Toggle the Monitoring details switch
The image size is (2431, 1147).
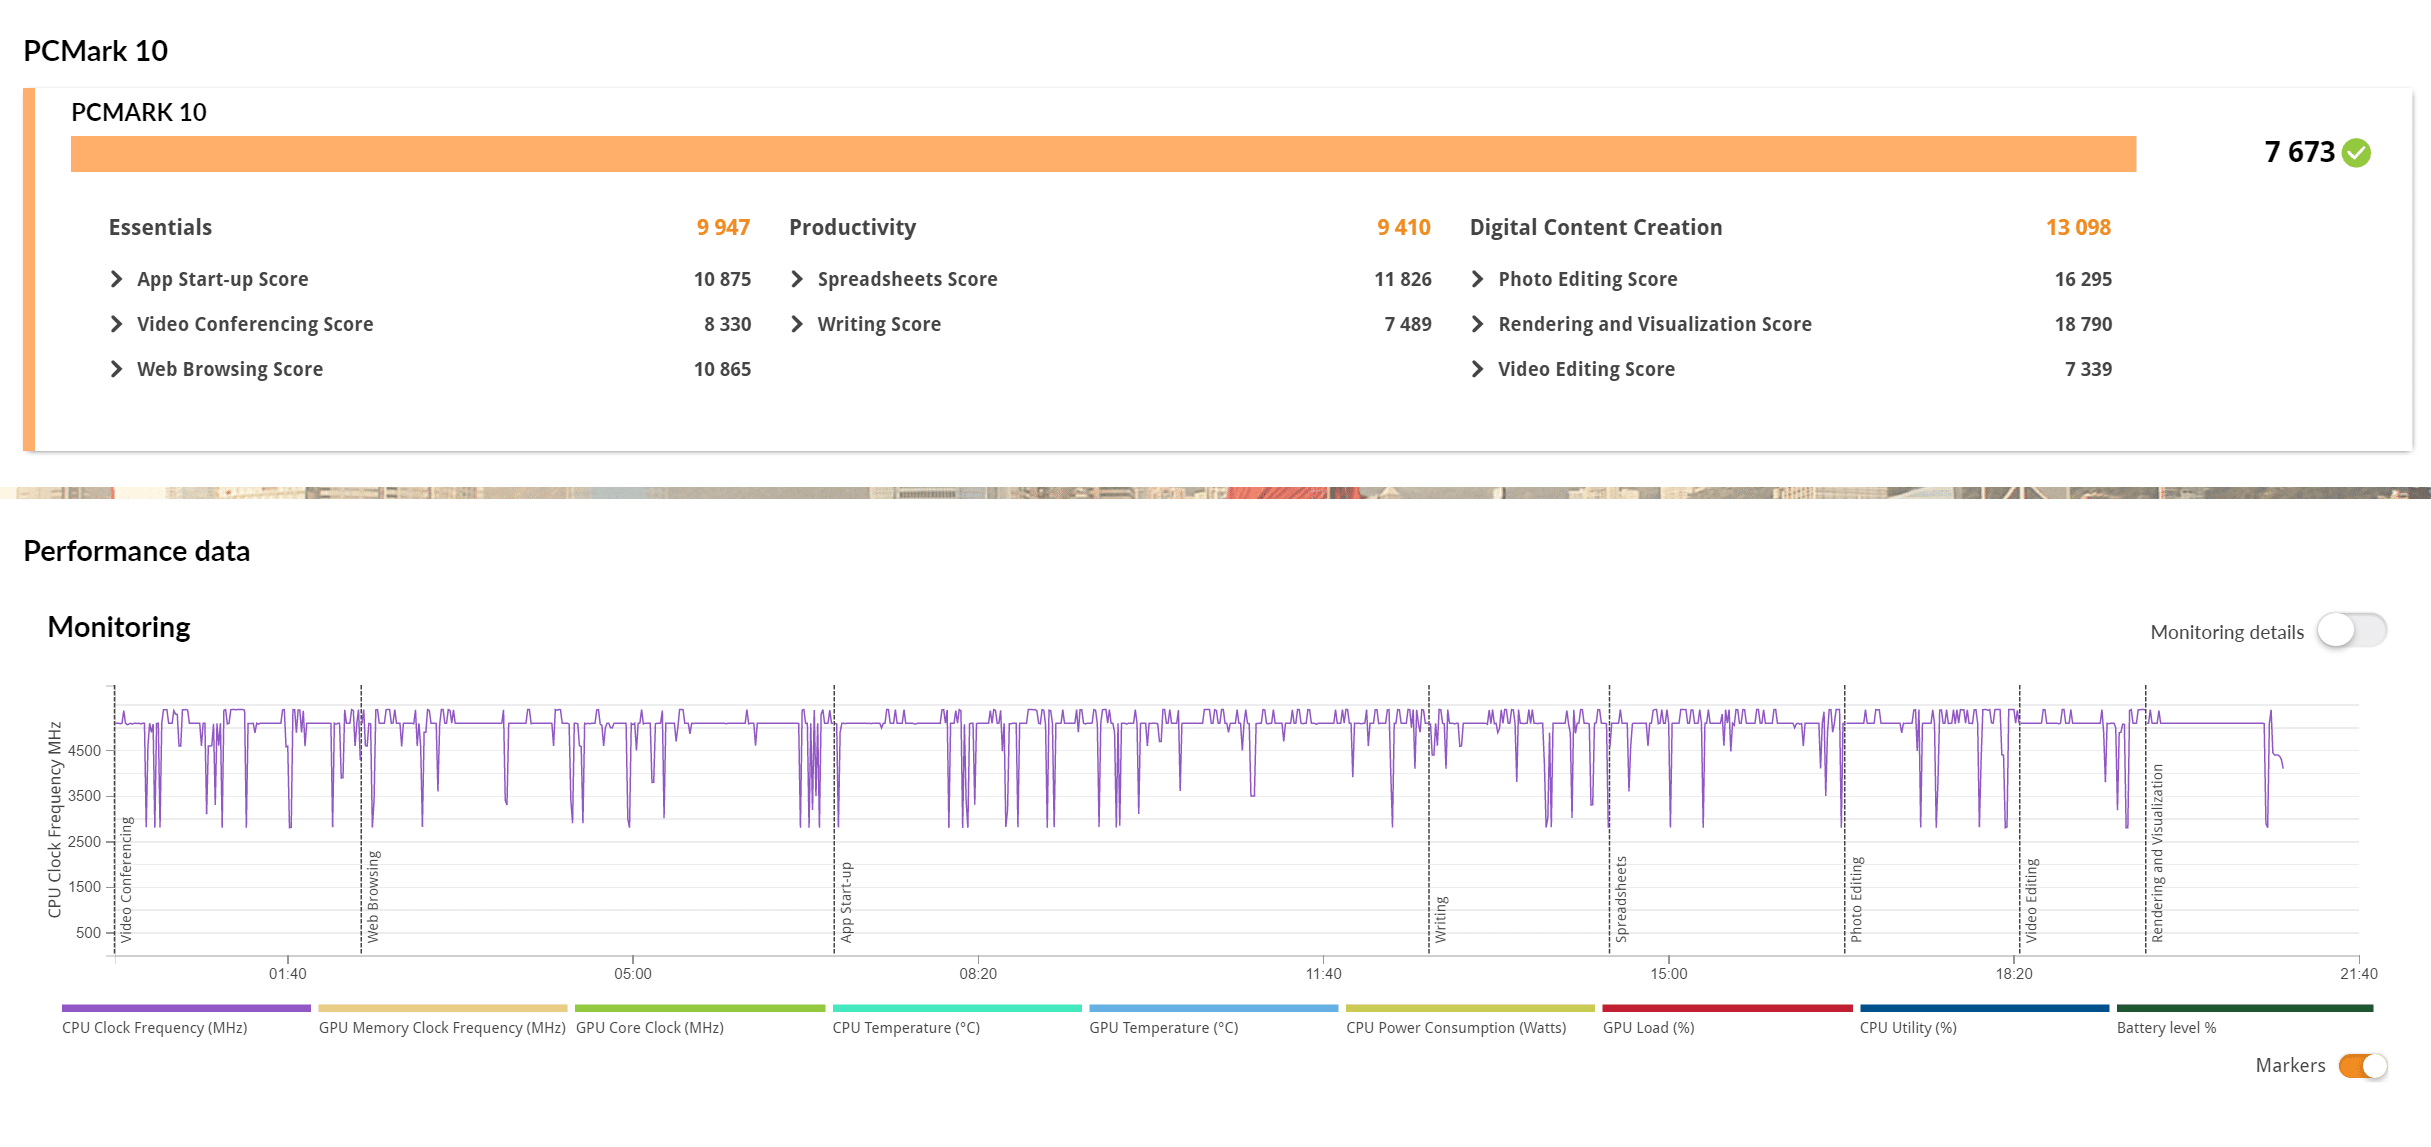[x=2352, y=631]
